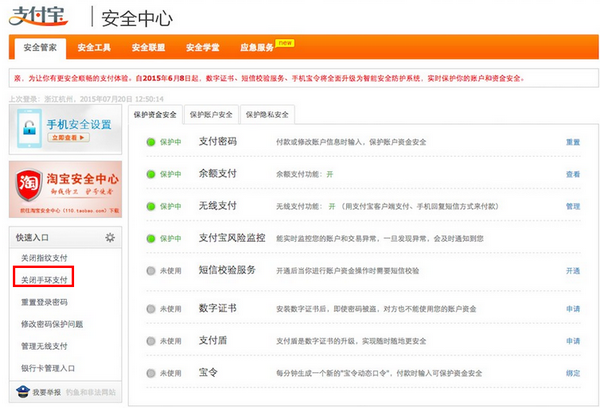Click 管理 link for 无线支付

coord(572,206)
